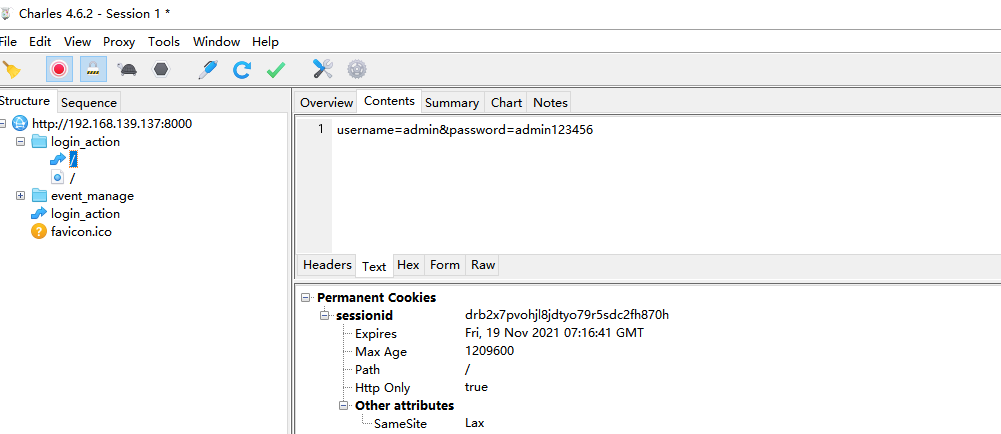This screenshot has height=434, width=1001.
Task: Toggle the red Record button
Action: coord(59,69)
